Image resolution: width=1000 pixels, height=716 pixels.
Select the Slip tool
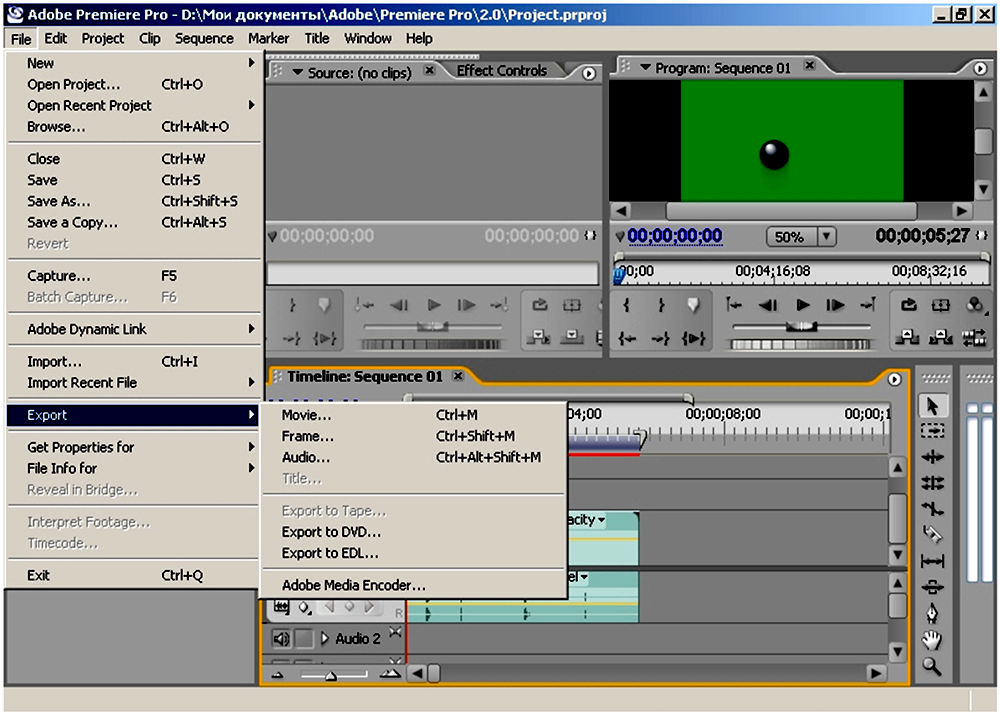click(x=932, y=561)
